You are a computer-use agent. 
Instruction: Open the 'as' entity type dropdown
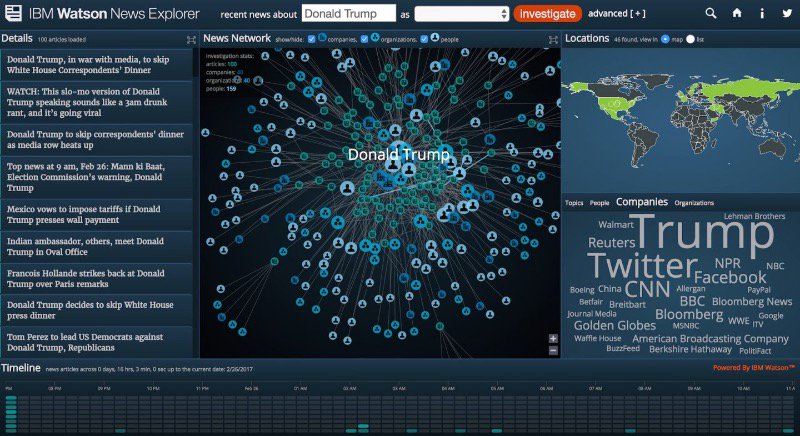pyautogui.click(x=462, y=14)
